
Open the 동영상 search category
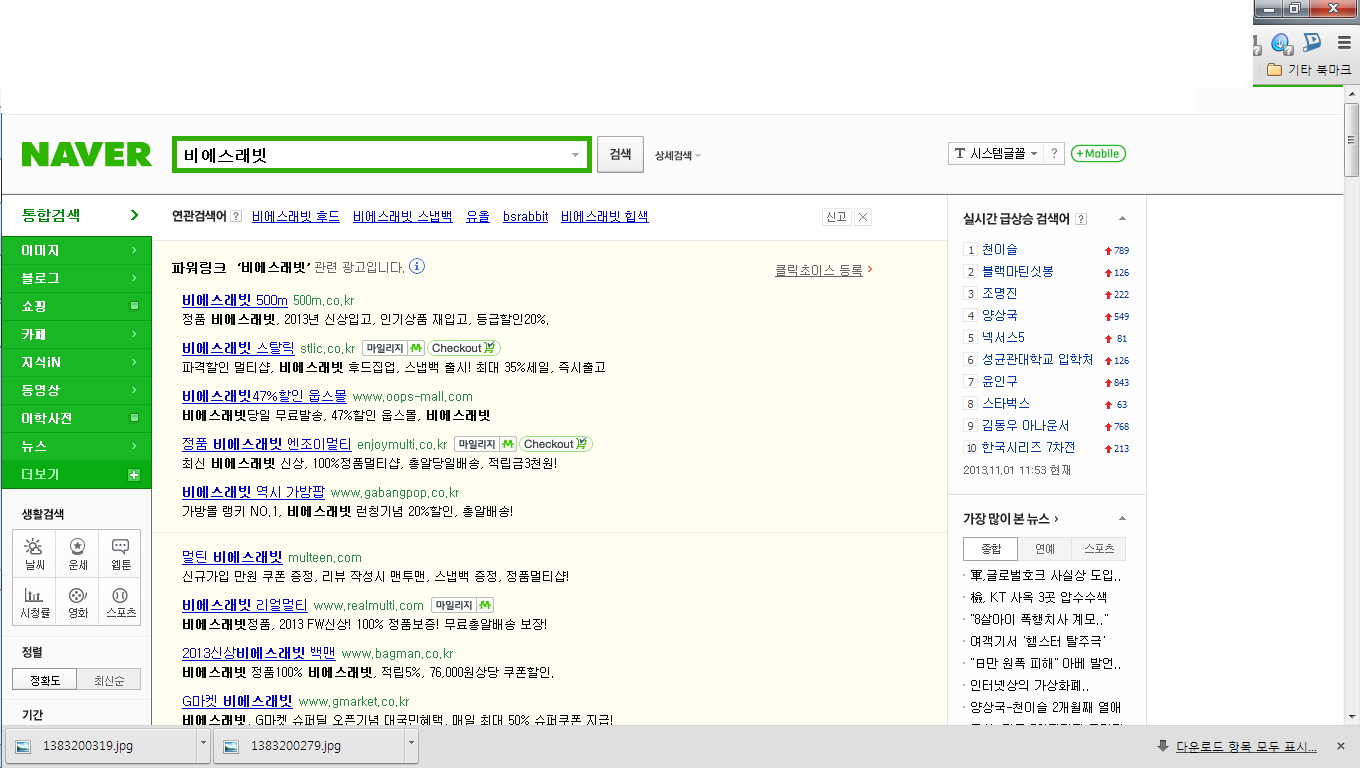point(76,390)
